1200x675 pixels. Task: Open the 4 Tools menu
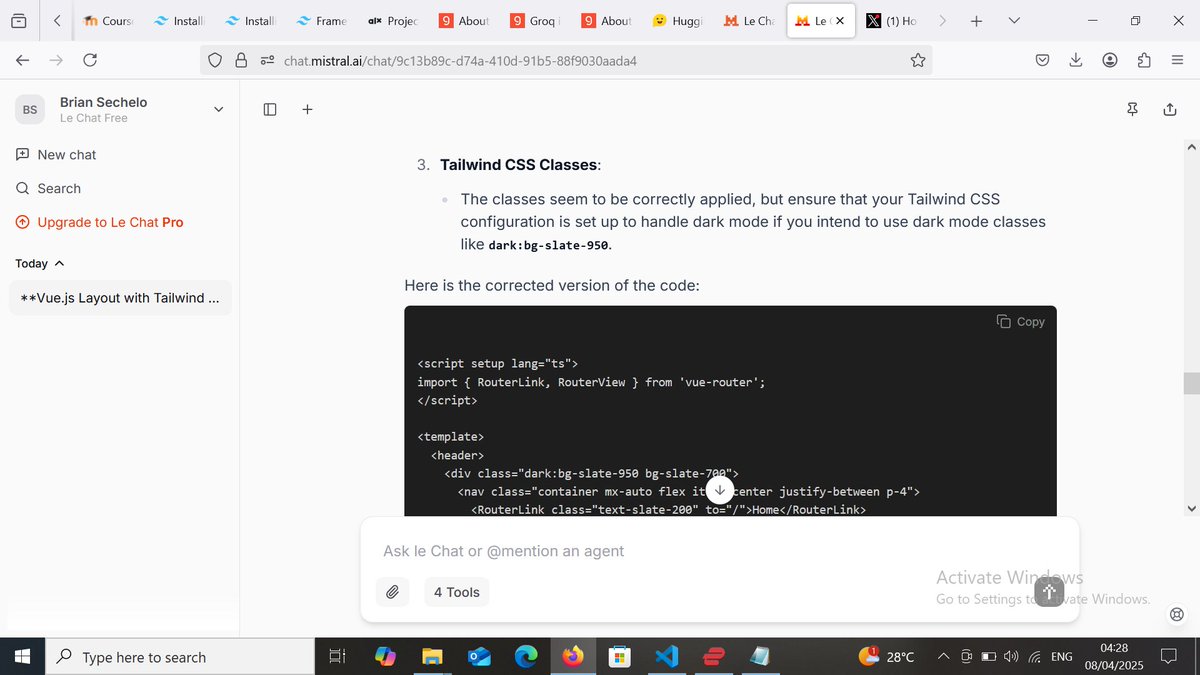457,592
